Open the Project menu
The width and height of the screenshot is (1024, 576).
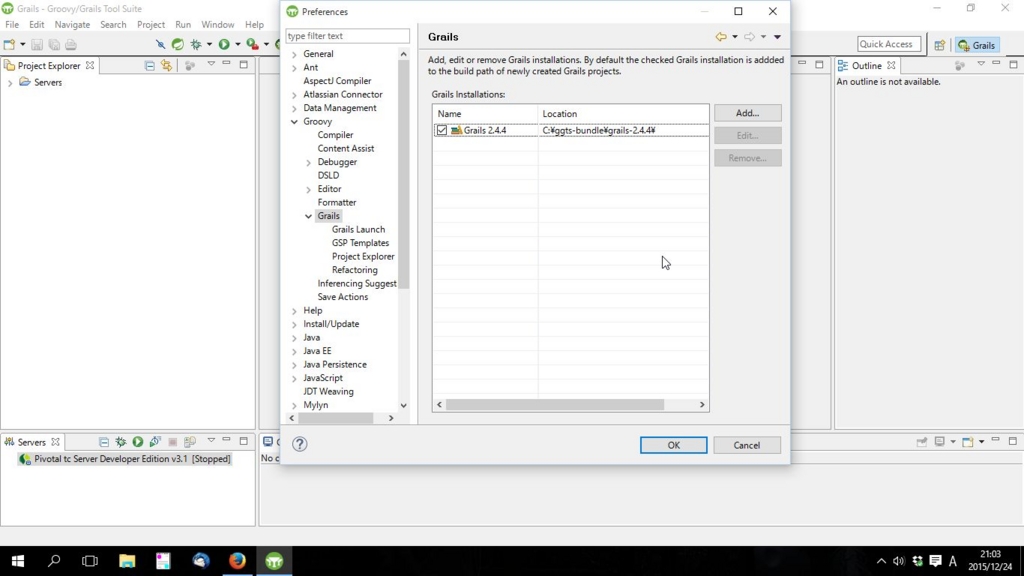tap(151, 24)
